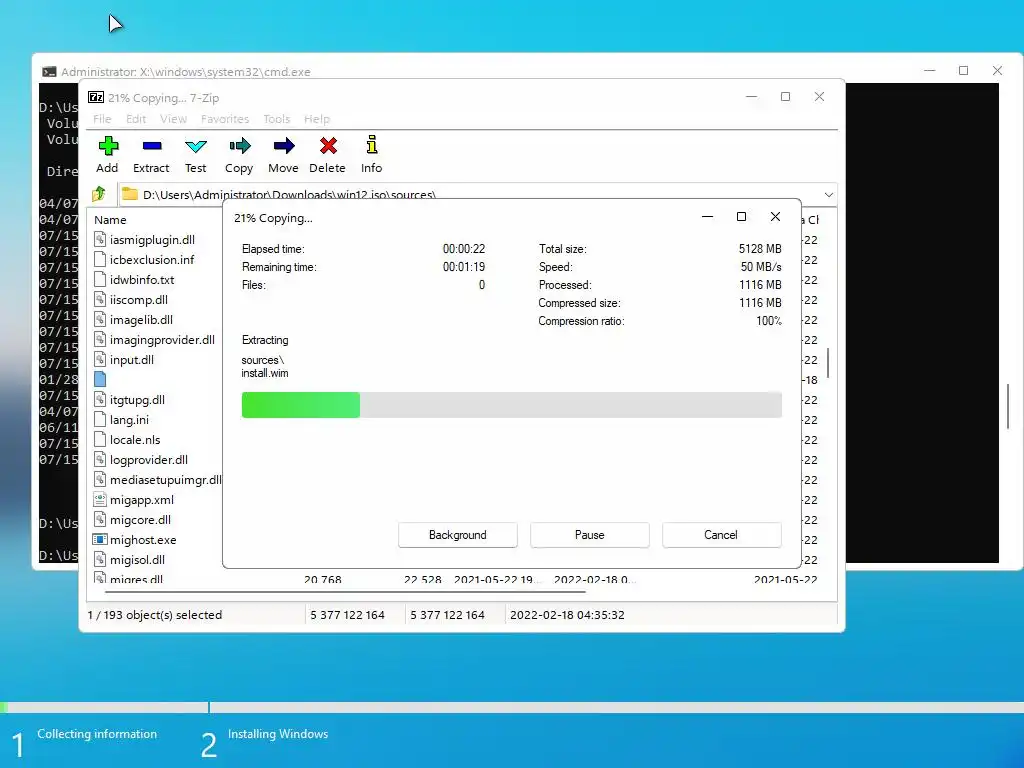The image size is (1024, 768).
Task: Go up one folder level icon
Action: (x=99, y=194)
